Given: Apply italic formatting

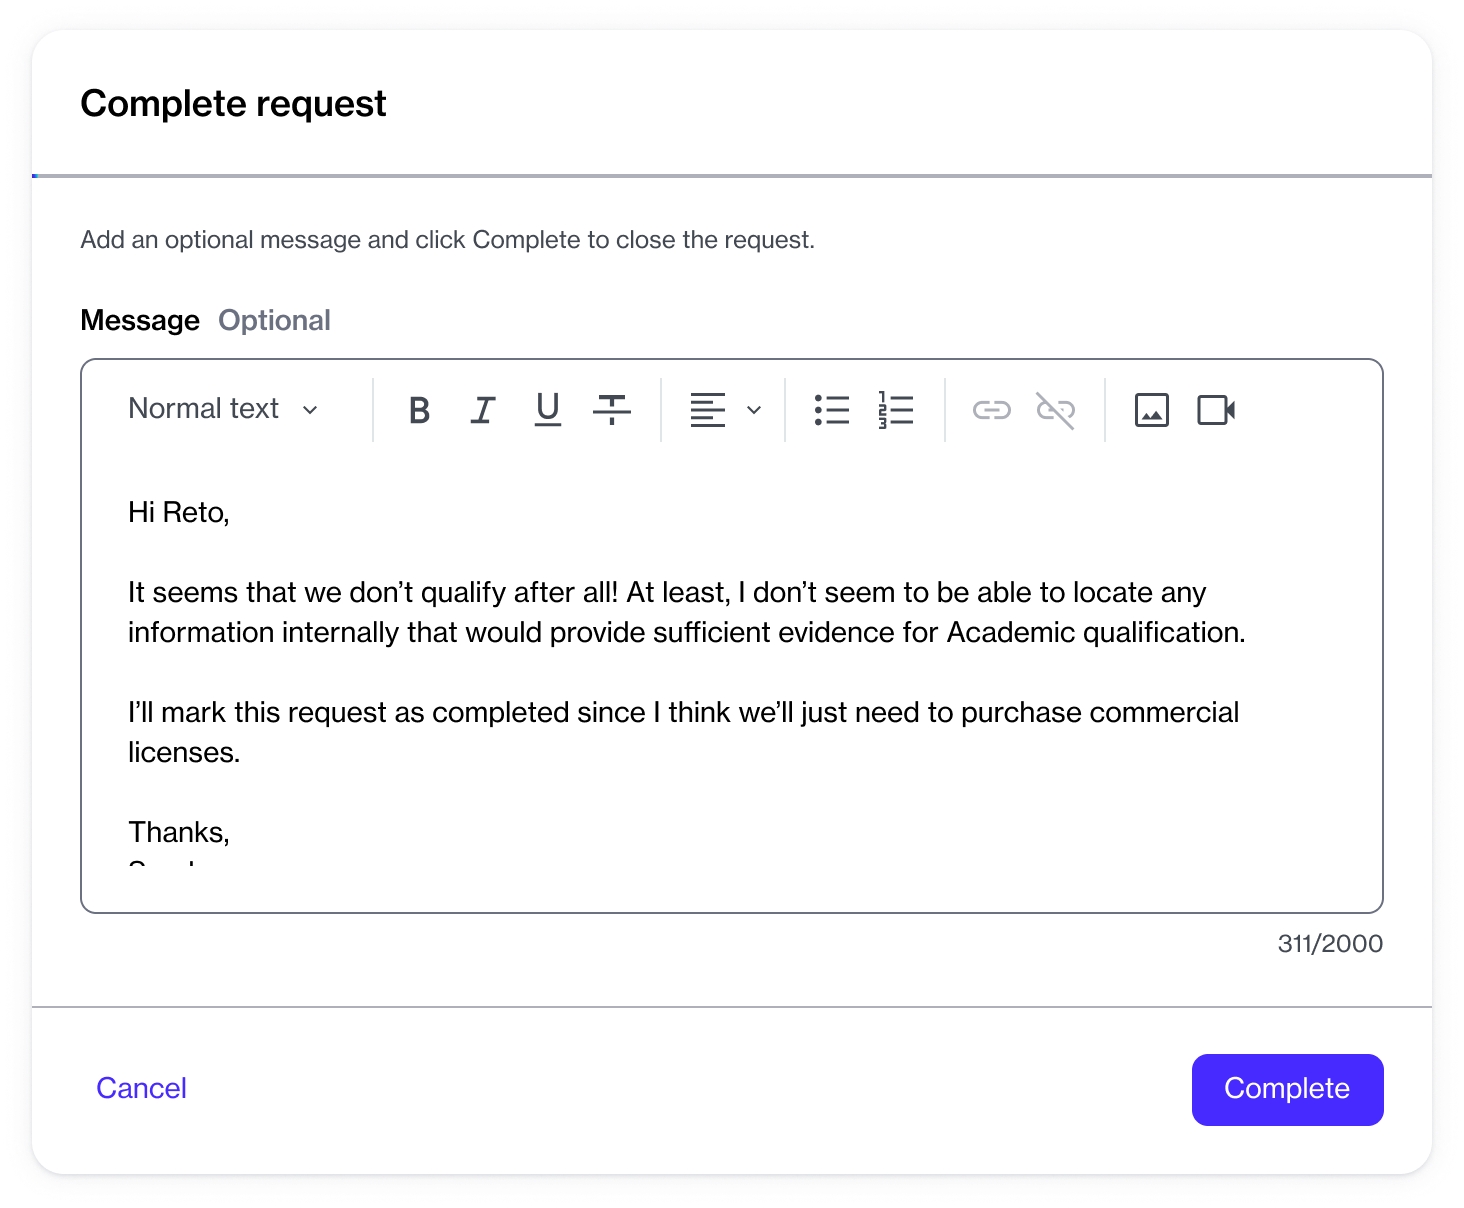Looking at the screenshot, I should 483,410.
